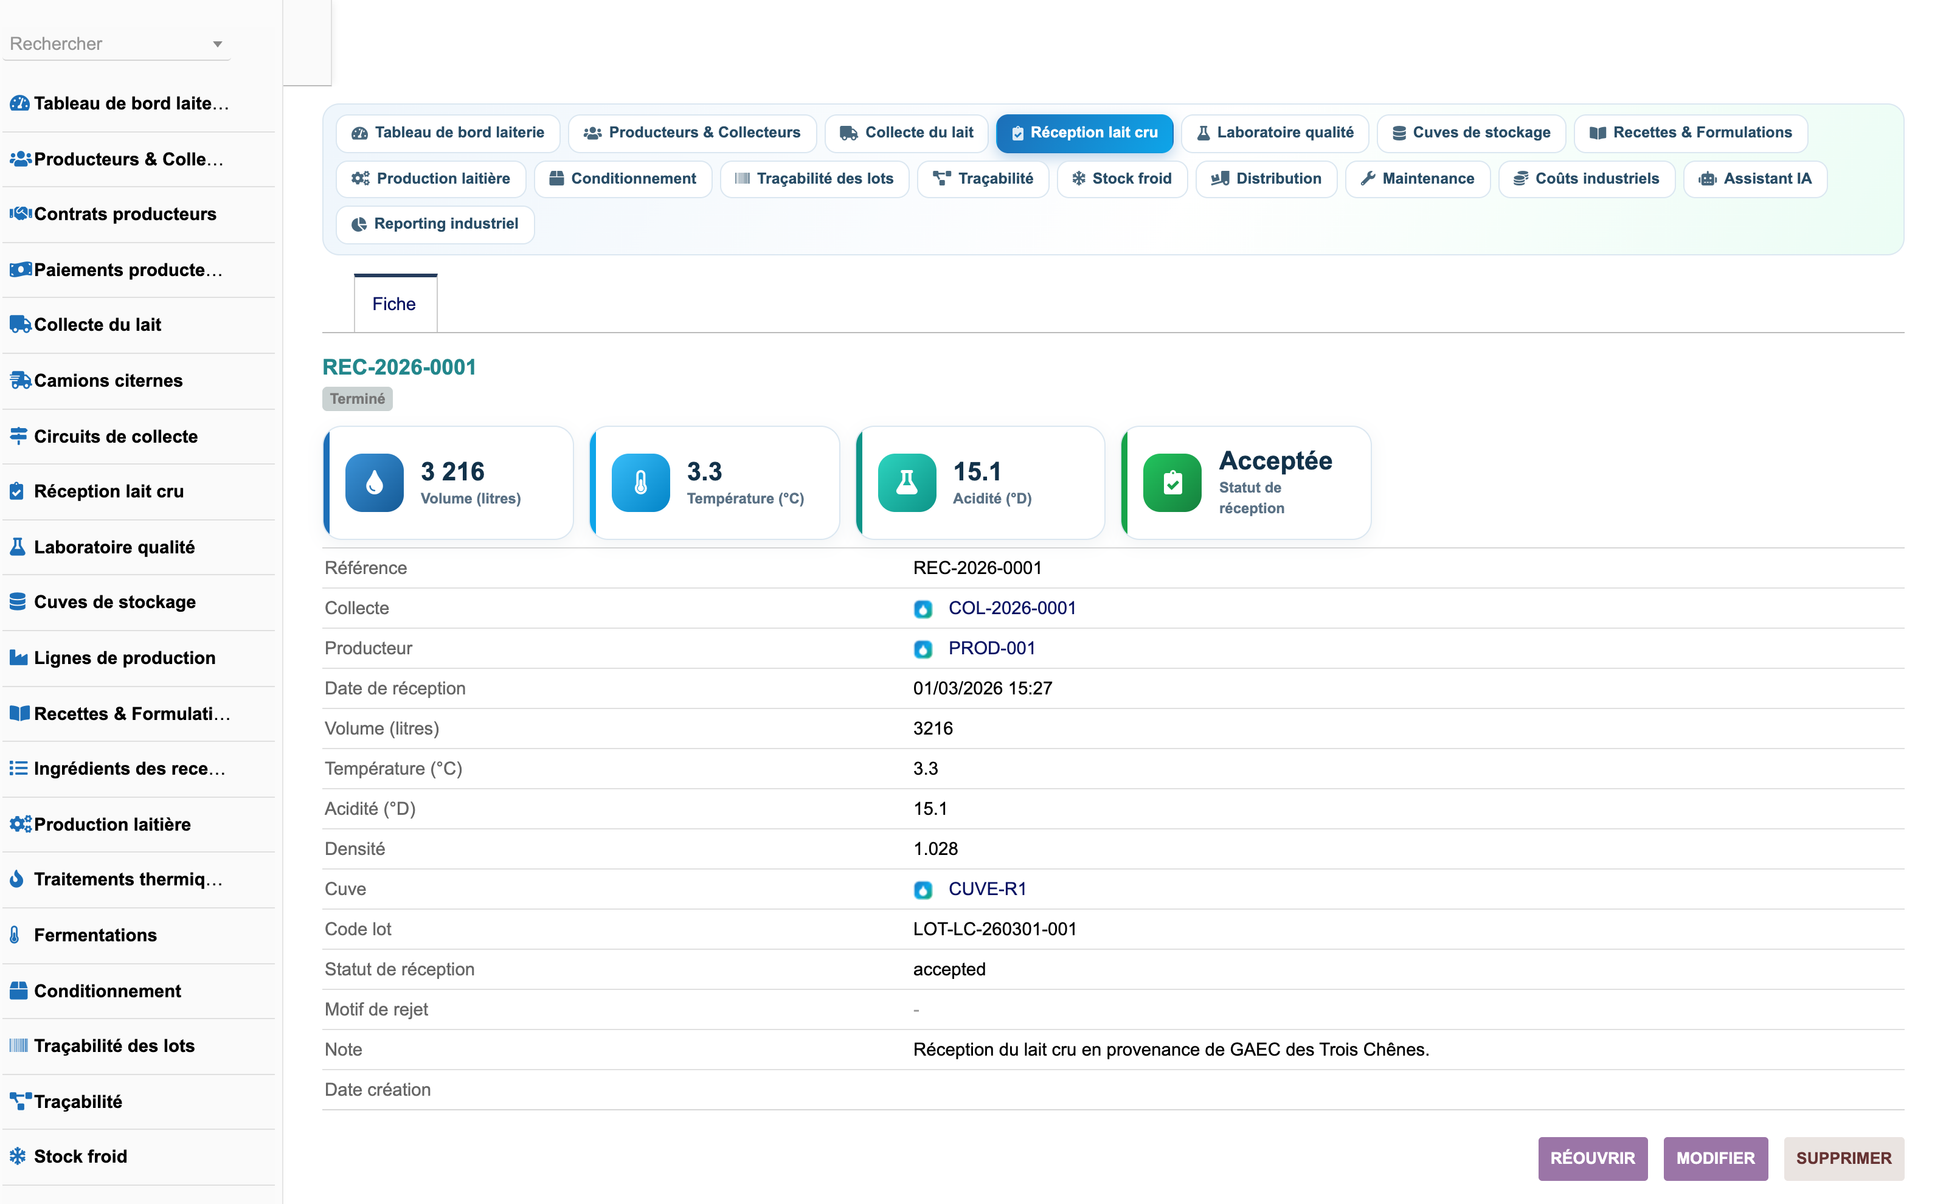
Task: Open the Distribution top tab
Action: 1266,179
